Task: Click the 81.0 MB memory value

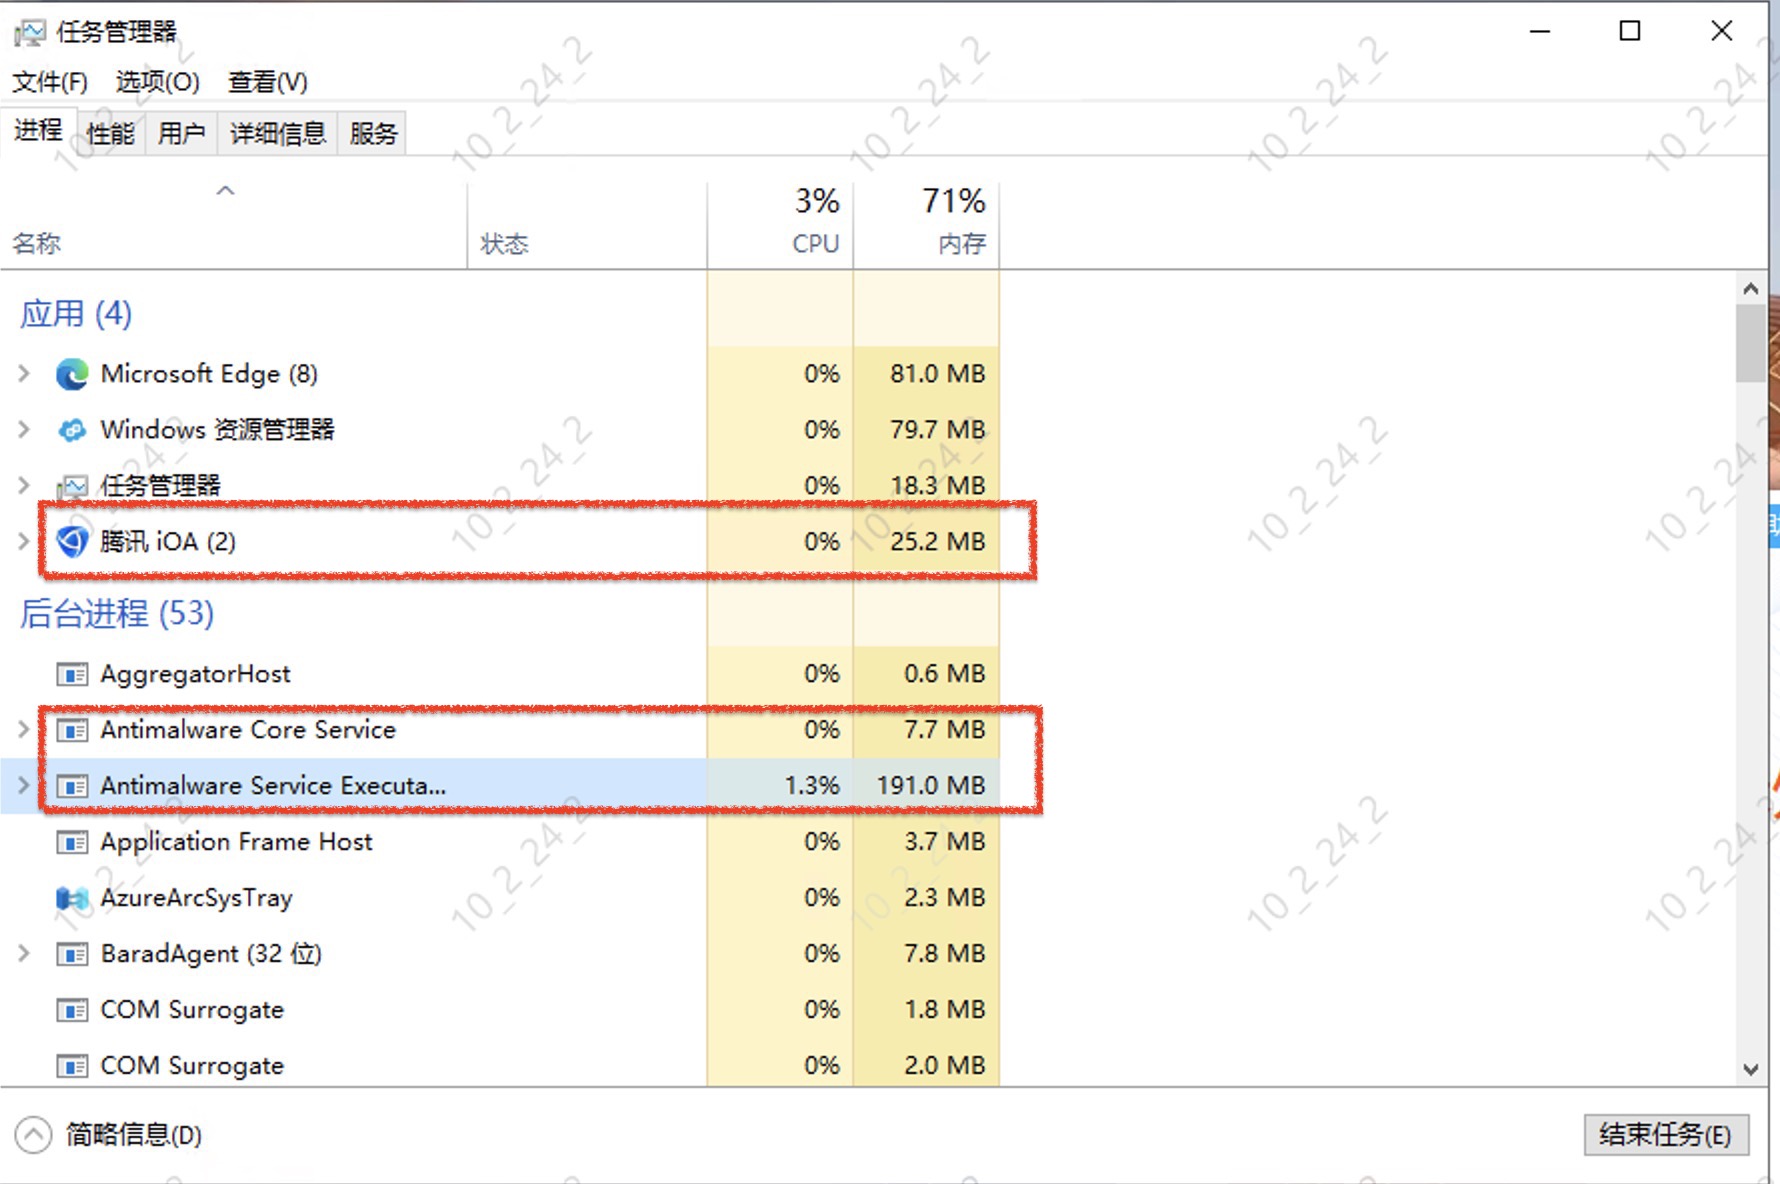Action: (937, 374)
